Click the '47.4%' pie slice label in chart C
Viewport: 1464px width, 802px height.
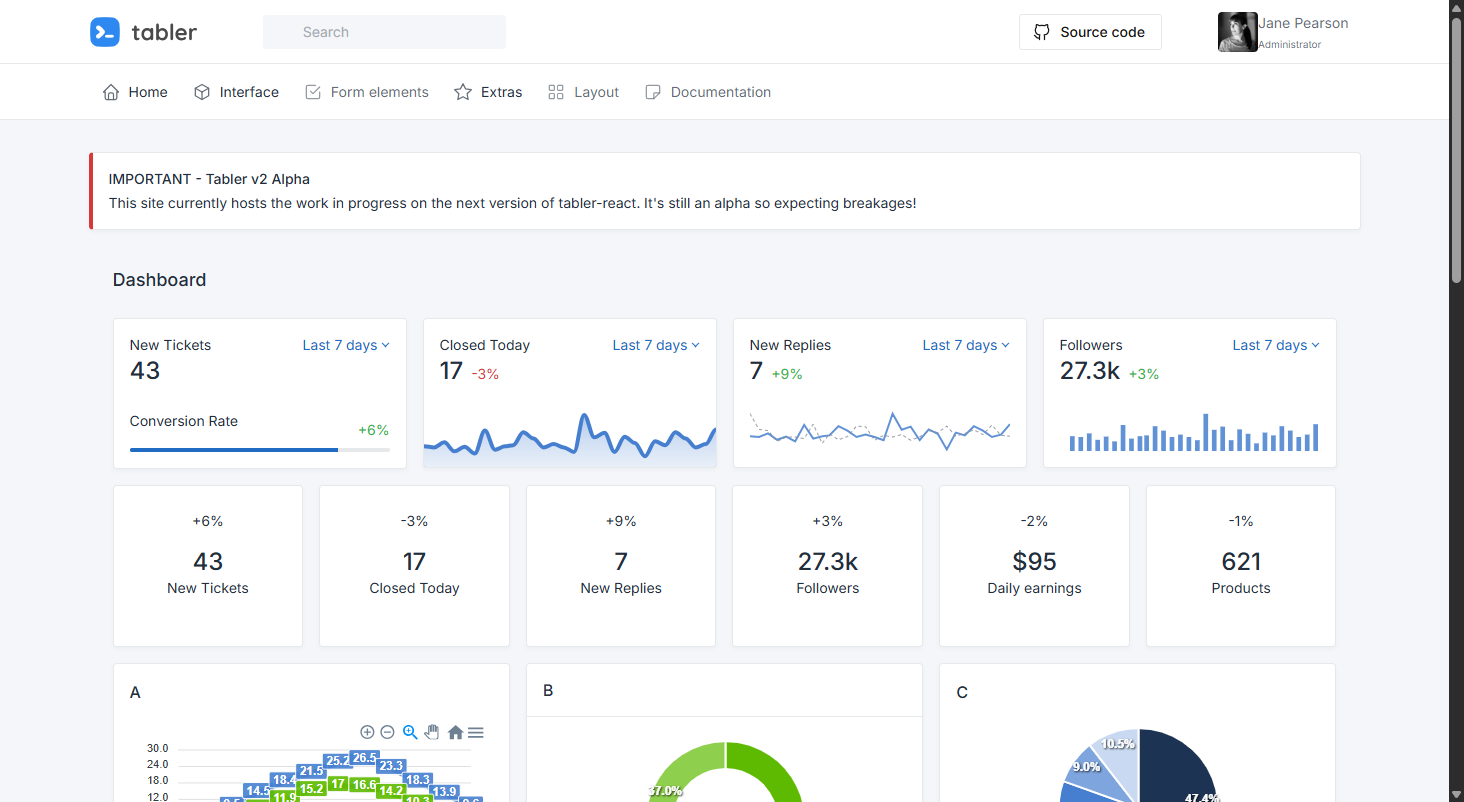pos(1200,798)
